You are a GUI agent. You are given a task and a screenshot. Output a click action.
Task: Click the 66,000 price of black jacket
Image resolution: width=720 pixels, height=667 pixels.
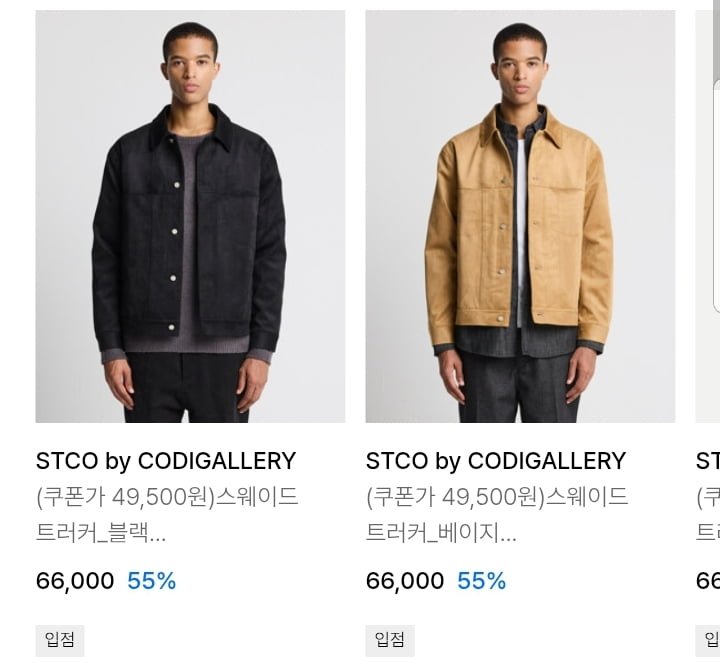75,581
